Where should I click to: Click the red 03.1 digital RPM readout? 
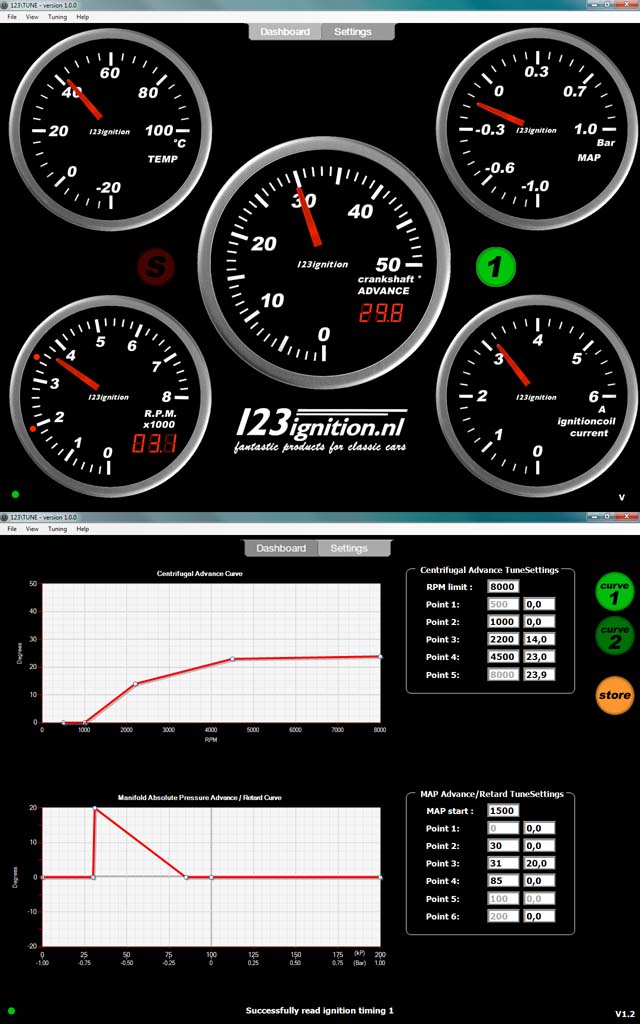154,444
